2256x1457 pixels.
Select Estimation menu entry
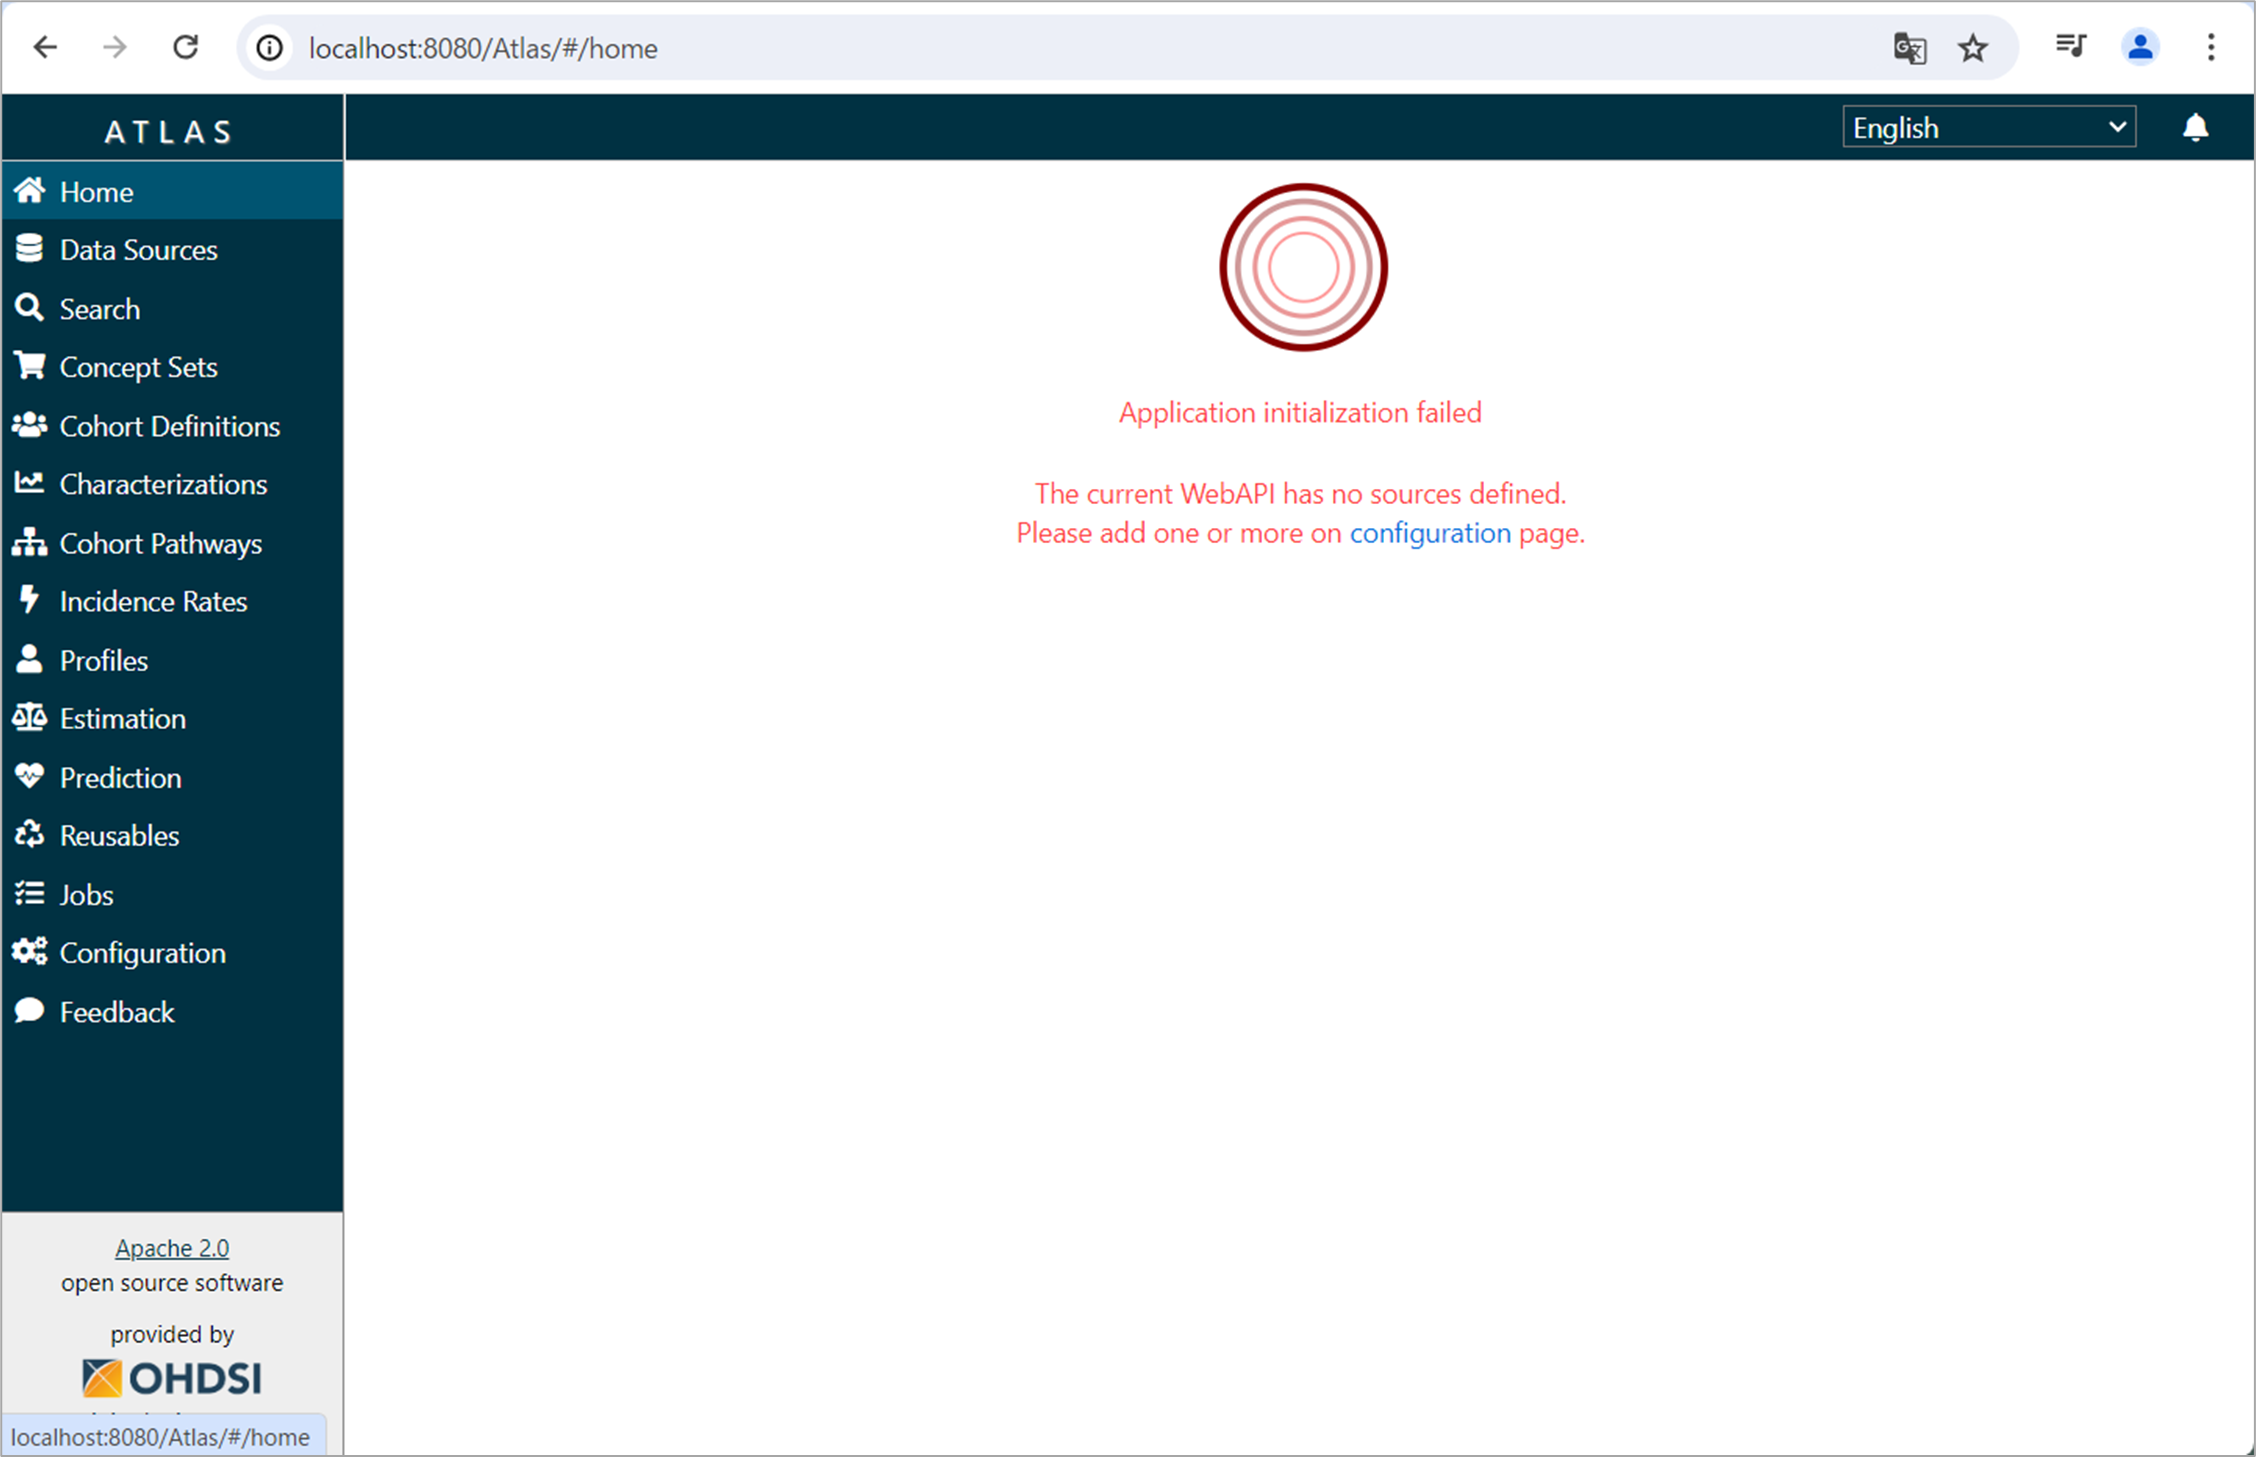[x=172, y=718]
